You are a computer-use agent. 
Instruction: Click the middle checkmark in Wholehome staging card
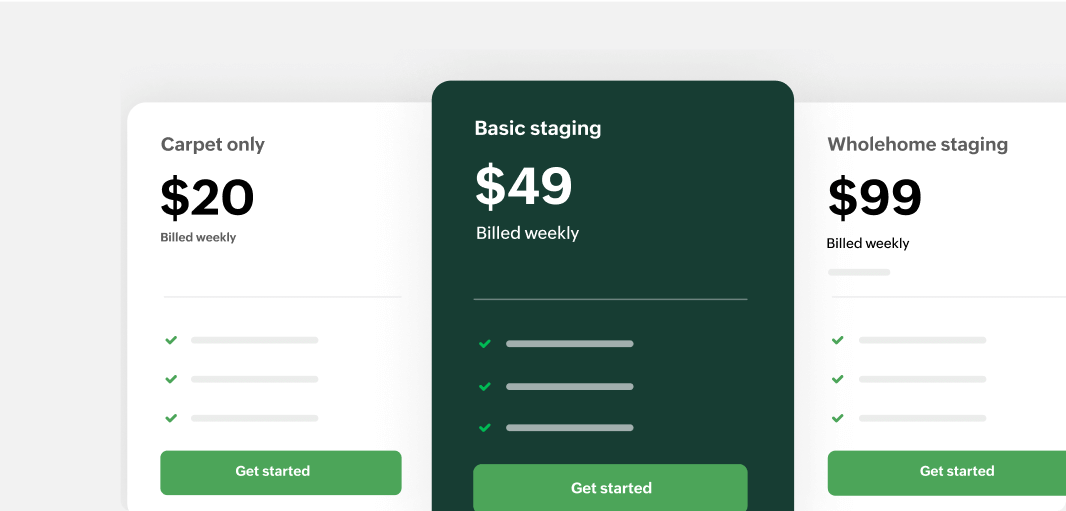click(x=838, y=379)
